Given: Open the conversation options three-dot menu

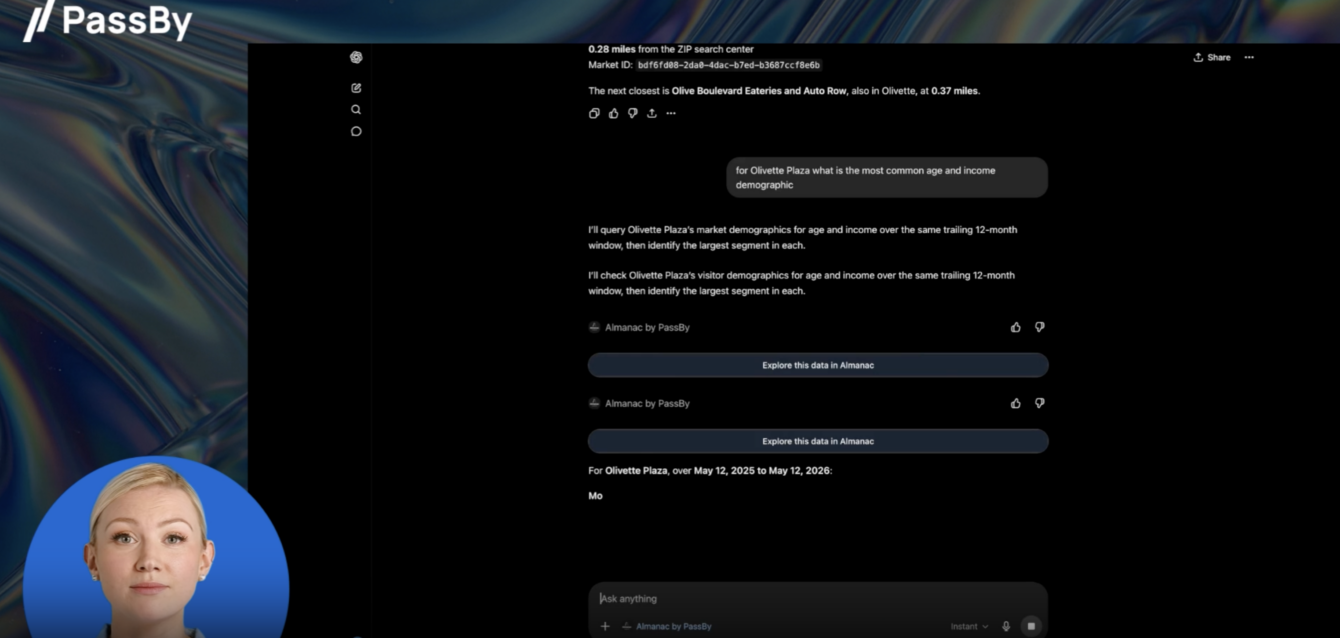Looking at the screenshot, I should (x=1249, y=57).
